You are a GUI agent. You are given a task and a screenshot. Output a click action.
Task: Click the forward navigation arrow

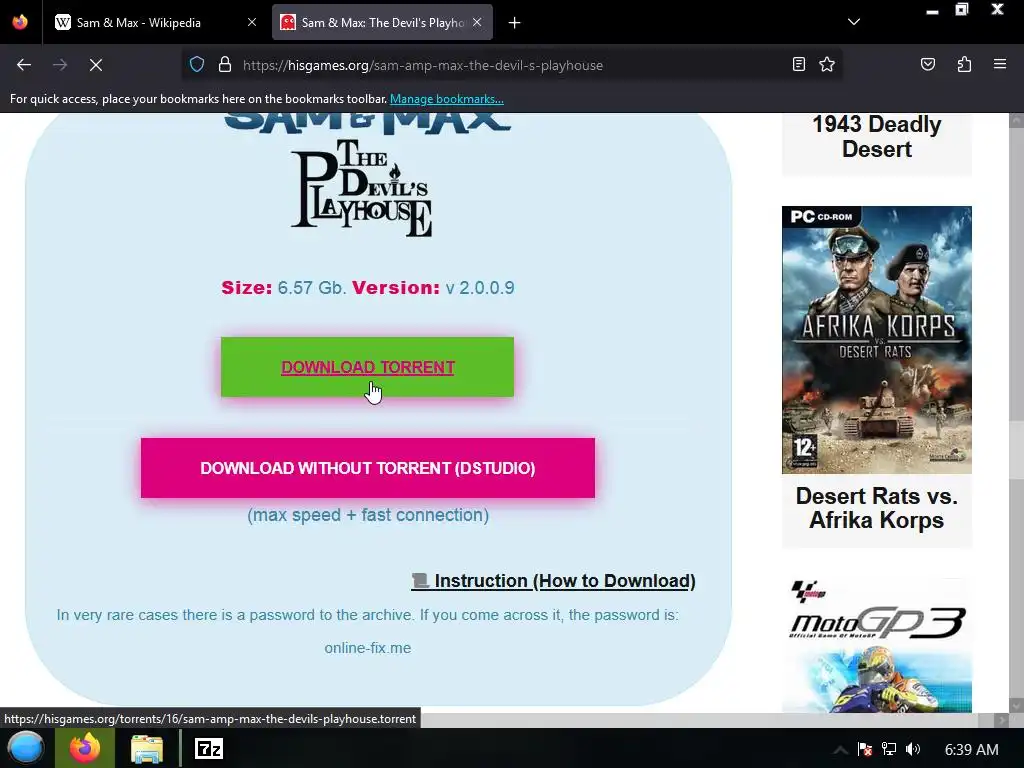[60, 65]
